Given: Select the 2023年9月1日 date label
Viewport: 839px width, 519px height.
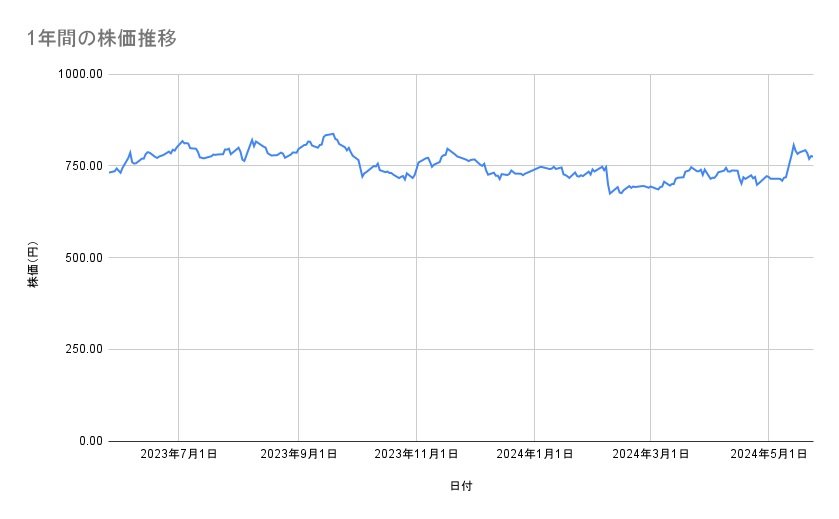Looking at the screenshot, I should pos(298,455).
